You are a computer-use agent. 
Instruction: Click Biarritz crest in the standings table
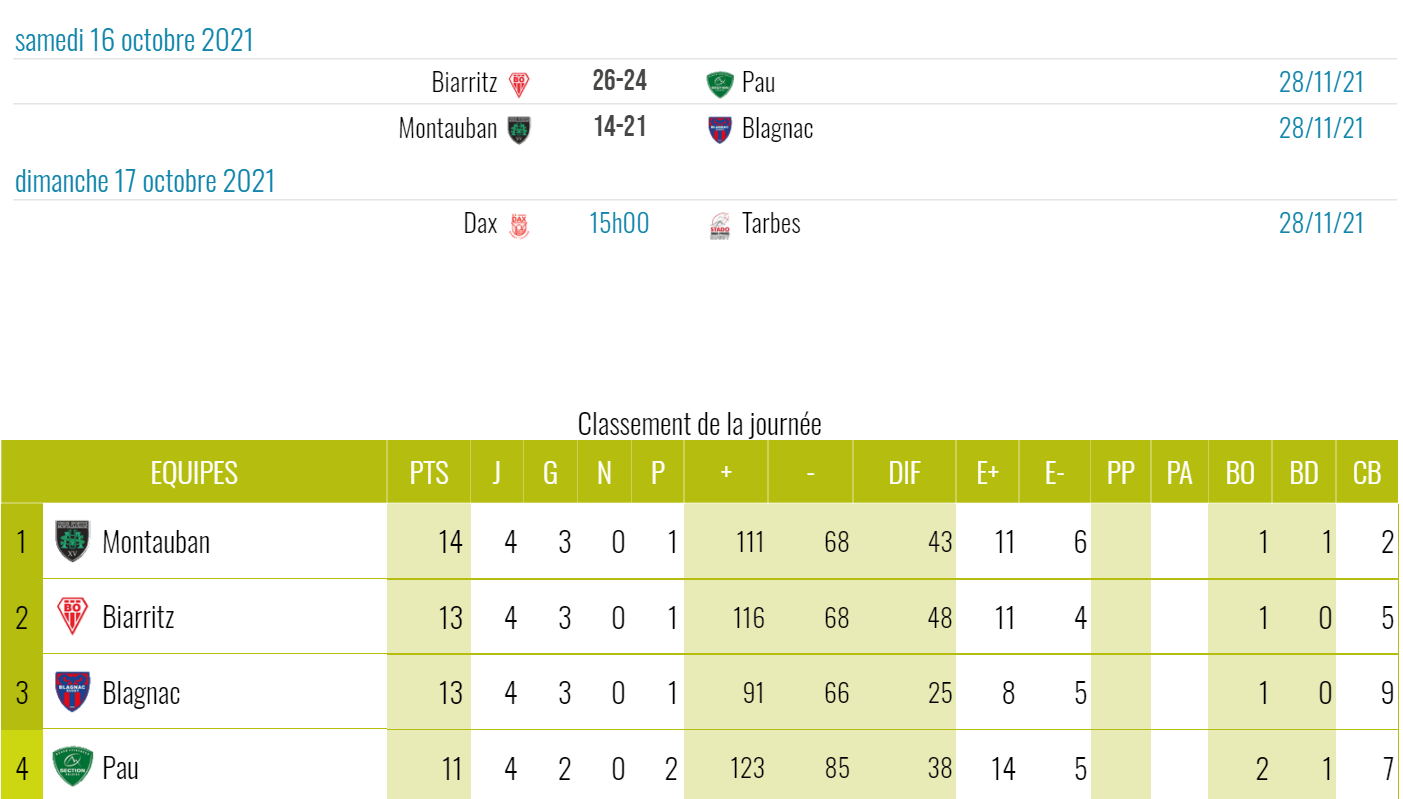click(72, 617)
